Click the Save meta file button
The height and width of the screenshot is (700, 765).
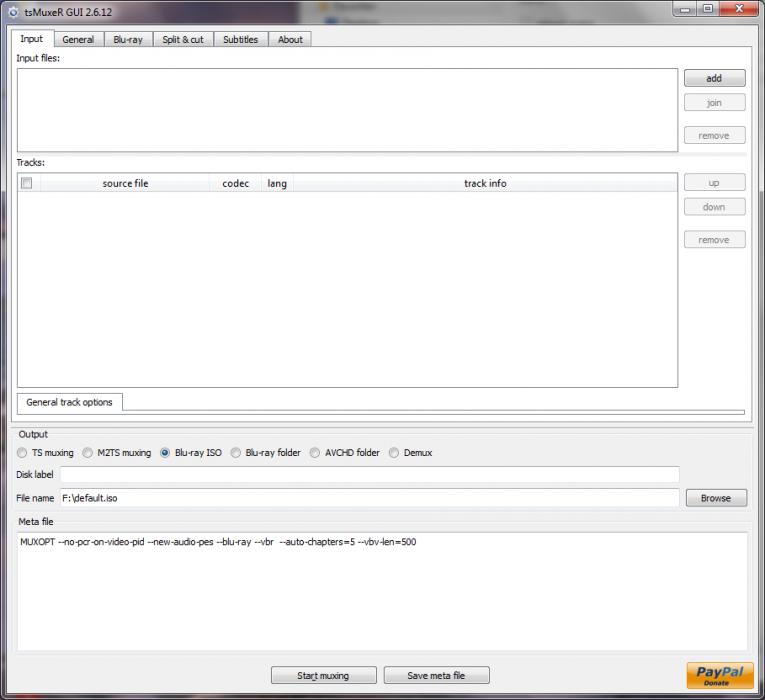coord(437,676)
